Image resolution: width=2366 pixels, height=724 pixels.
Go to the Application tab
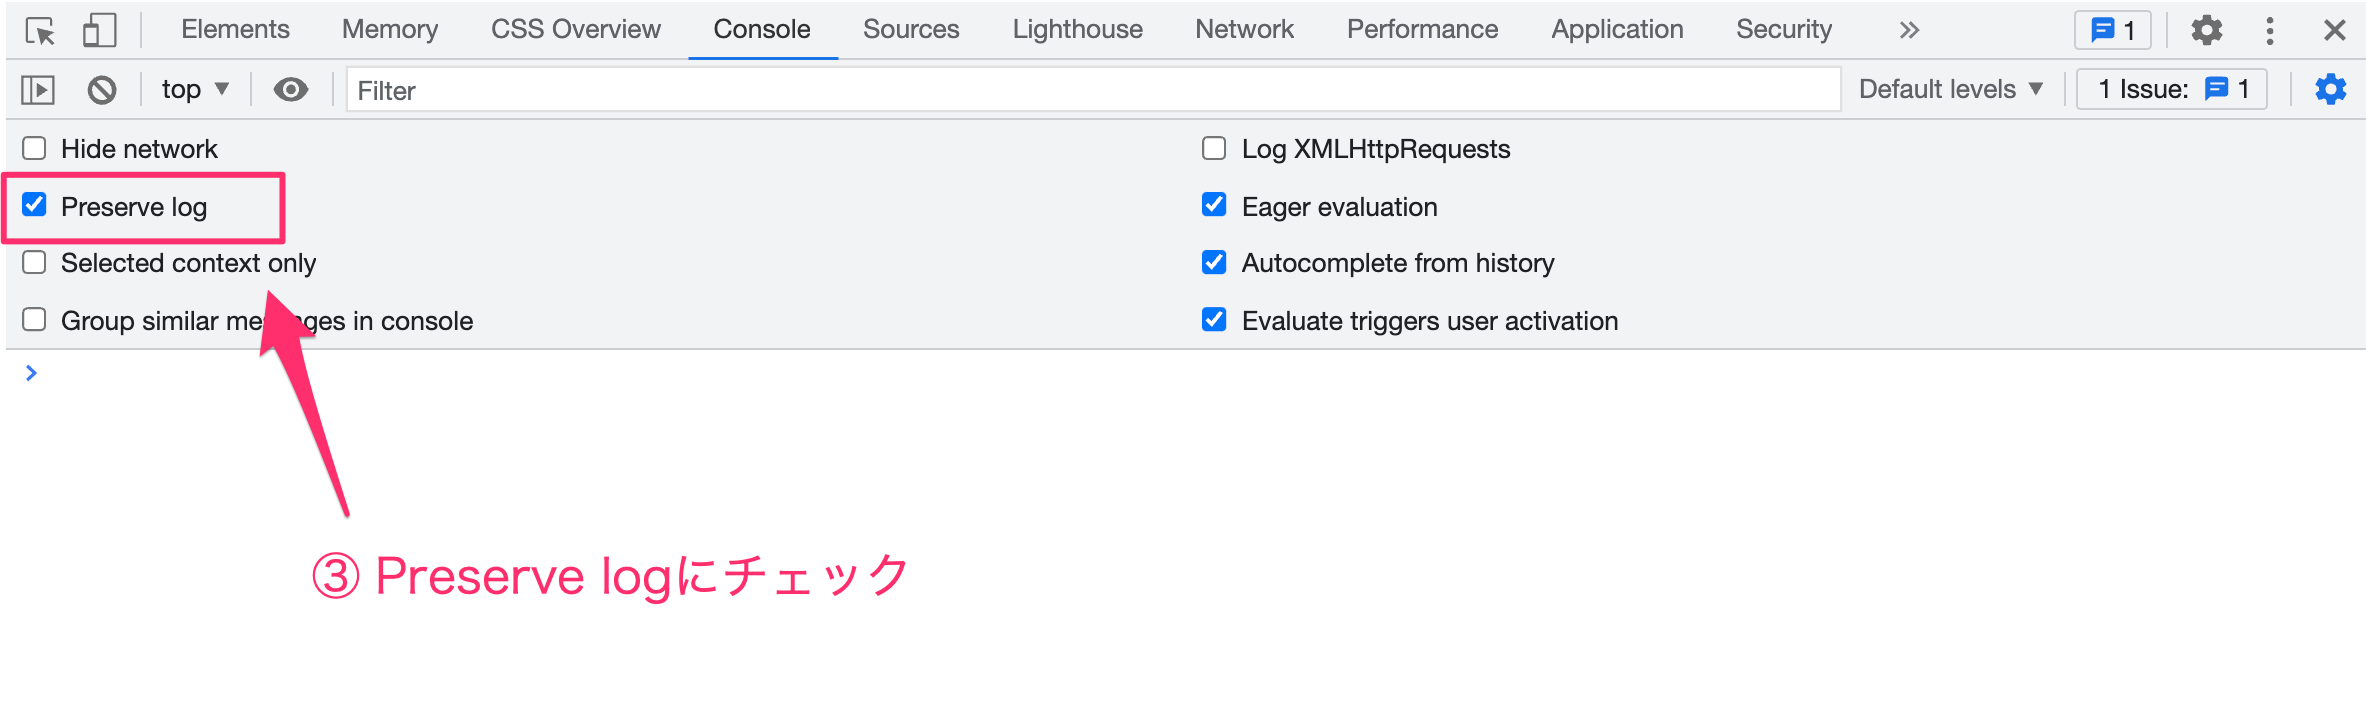pos(1617,29)
